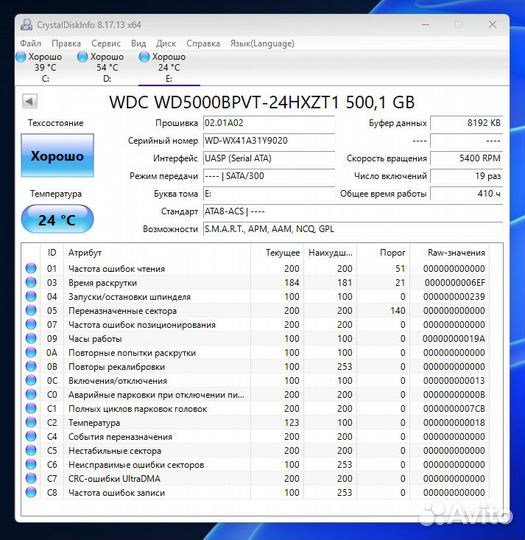
Task: Click raw value 0000000006EF
Action: click(454, 283)
